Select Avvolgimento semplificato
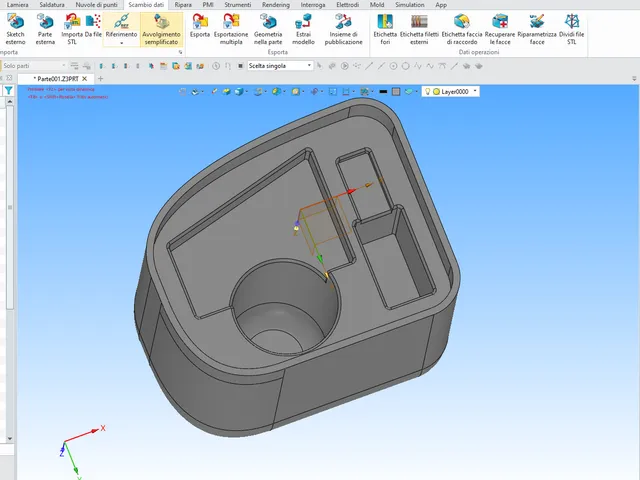The image size is (640, 480). click(161, 29)
